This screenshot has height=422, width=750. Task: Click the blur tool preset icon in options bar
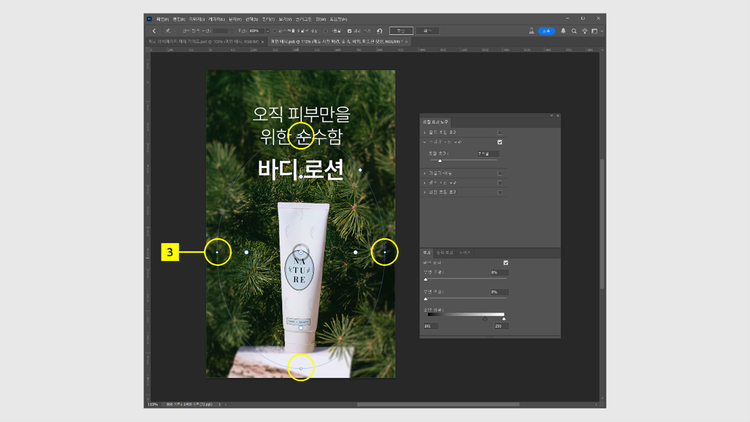(x=168, y=31)
